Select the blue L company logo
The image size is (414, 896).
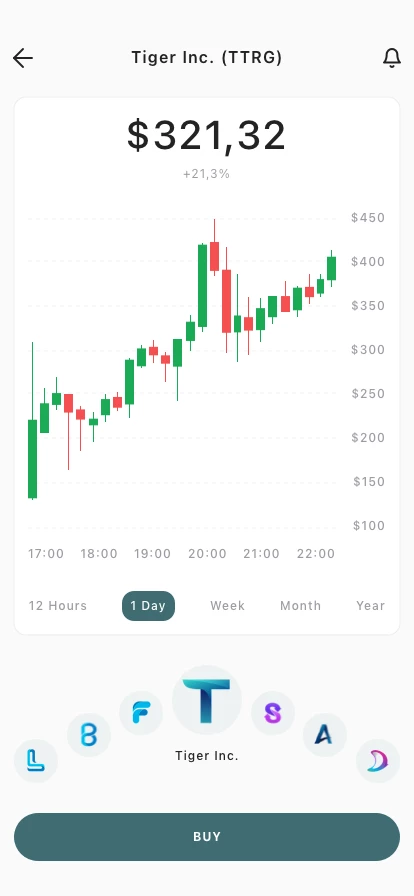coord(35,761)
